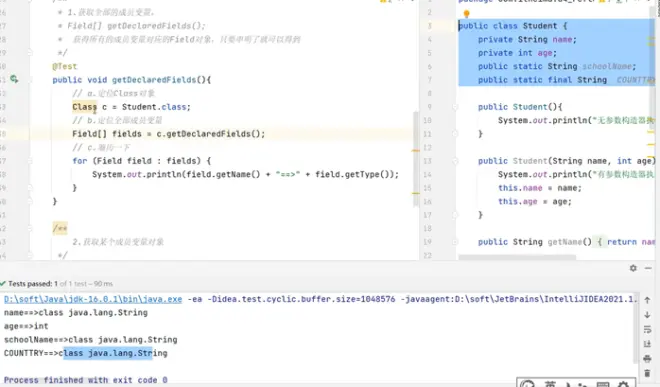
Task: Jump down the stack trace arrow
Action: pyautogui.click(x=647, y=315)
